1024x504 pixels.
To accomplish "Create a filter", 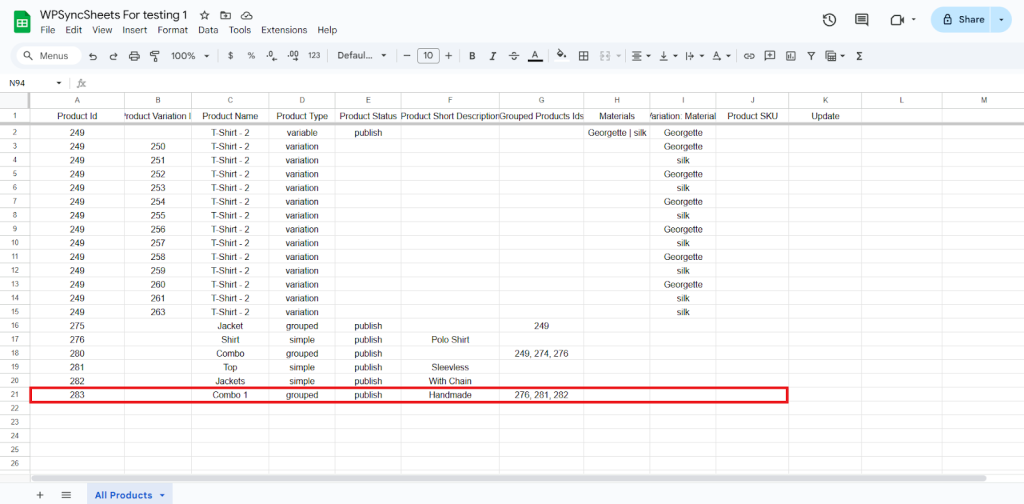I will coord(811,56).
